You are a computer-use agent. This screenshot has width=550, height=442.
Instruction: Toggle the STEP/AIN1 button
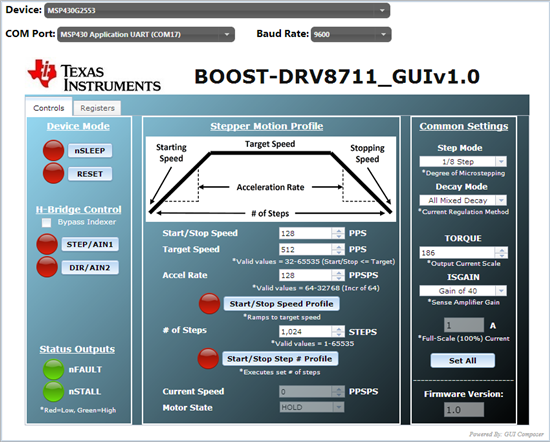90,244
